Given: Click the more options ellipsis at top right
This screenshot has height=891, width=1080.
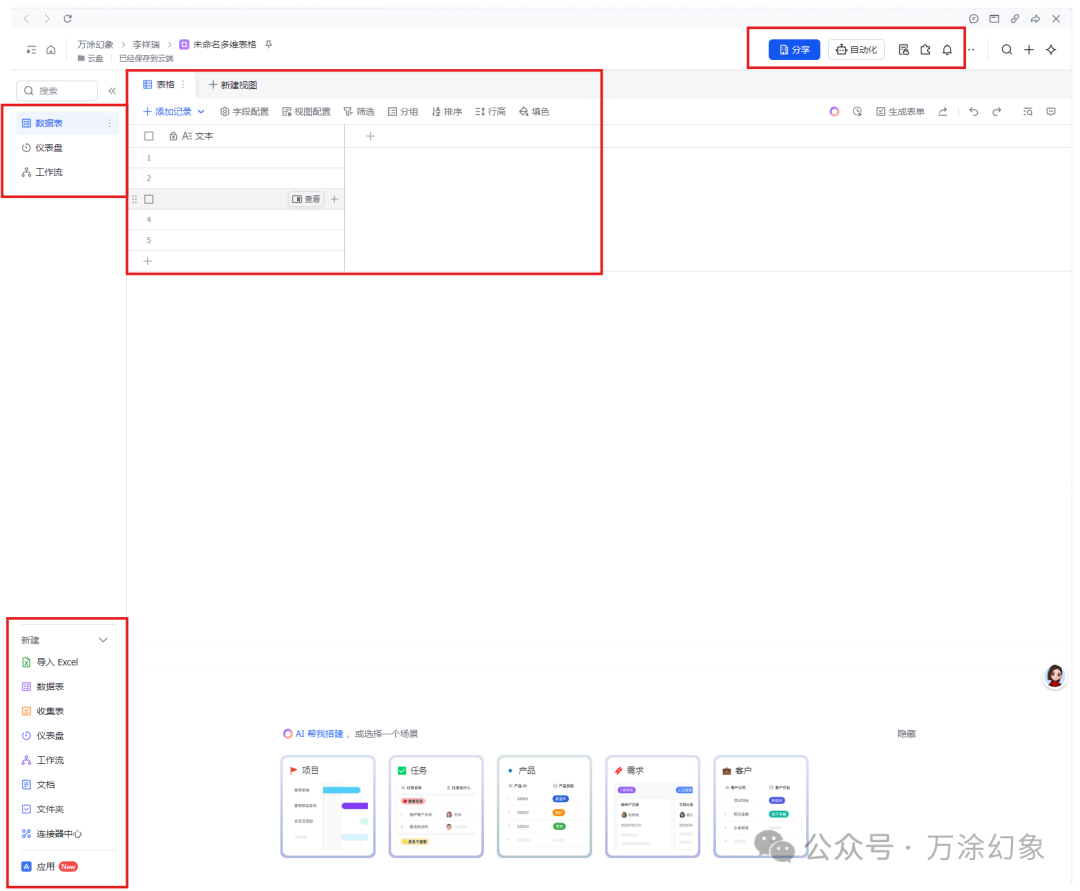Looking at the screenshot, I should pyautogui.click(x=970, y=49).
